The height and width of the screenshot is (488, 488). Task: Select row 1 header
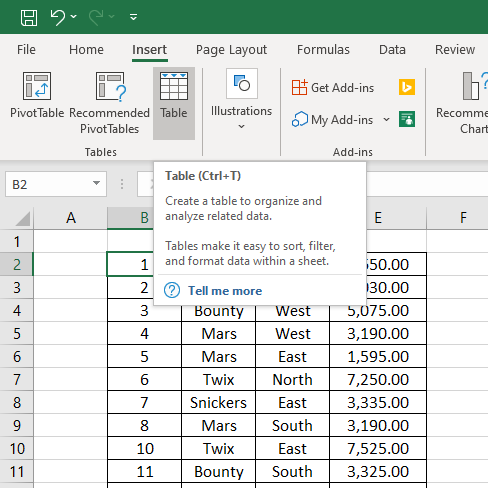pyautogui.click(x=17, y=241)
